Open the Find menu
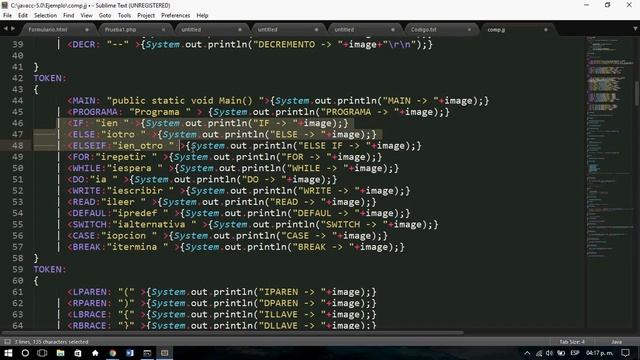 pos(69,16)
